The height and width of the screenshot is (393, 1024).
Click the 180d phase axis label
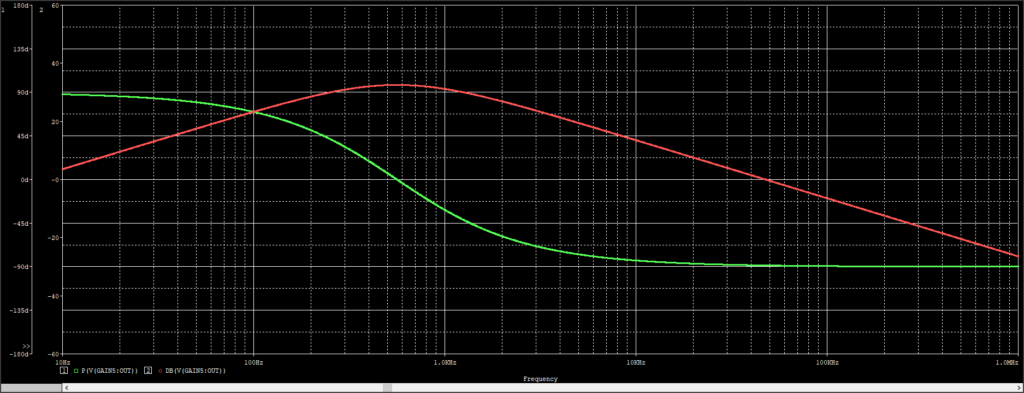click(x=22, y=5)
